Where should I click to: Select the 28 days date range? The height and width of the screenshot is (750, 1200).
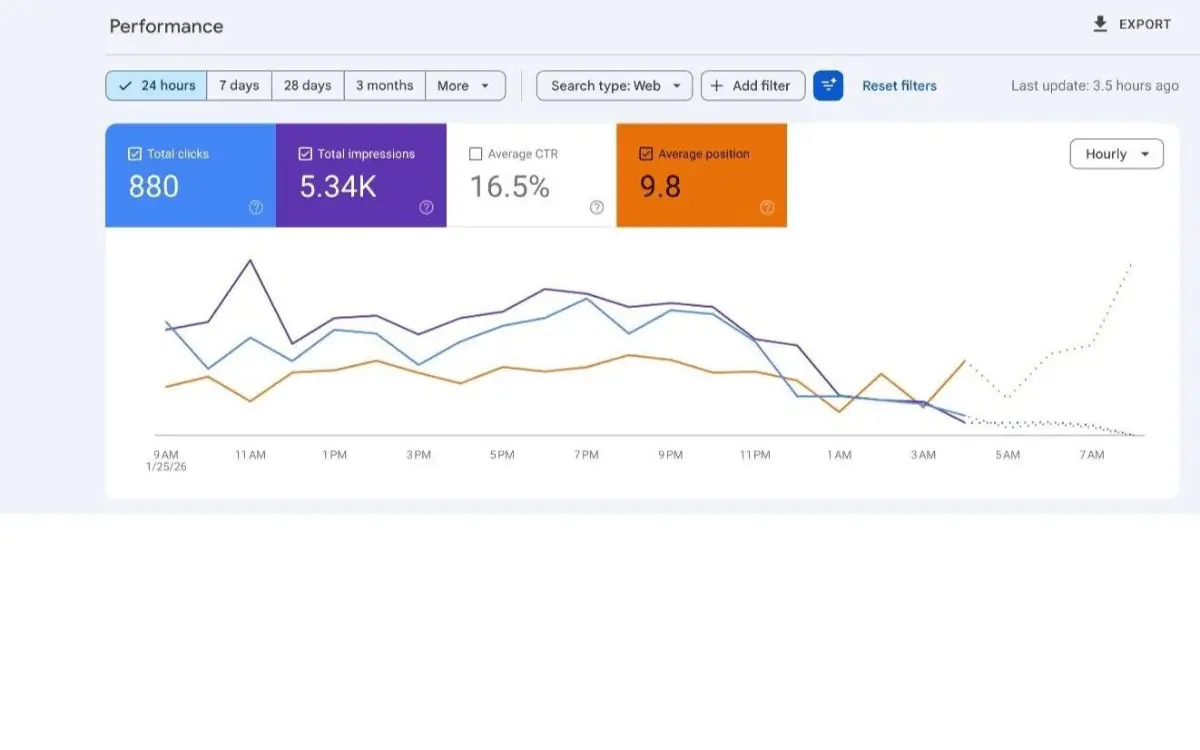pyautogui.click(x=307, y=86)
